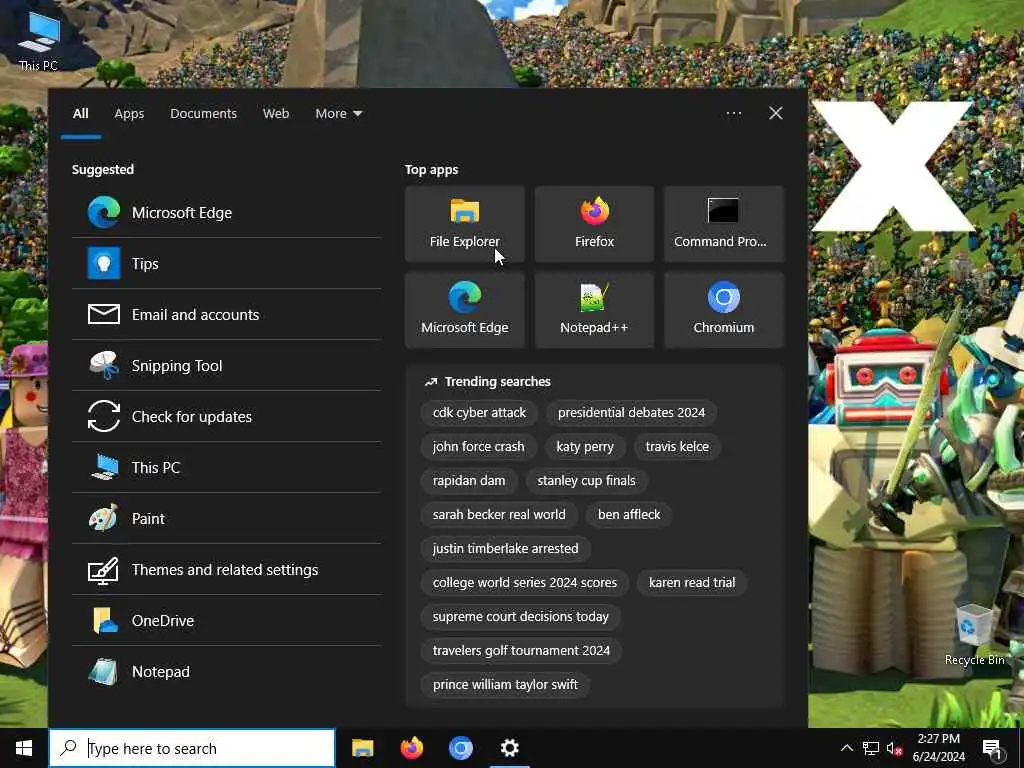Image resolution: width=1024 pixels, height=768 pixels.
Task: Search trending 'justin timberlake arrested'
Action: [505, 548]
